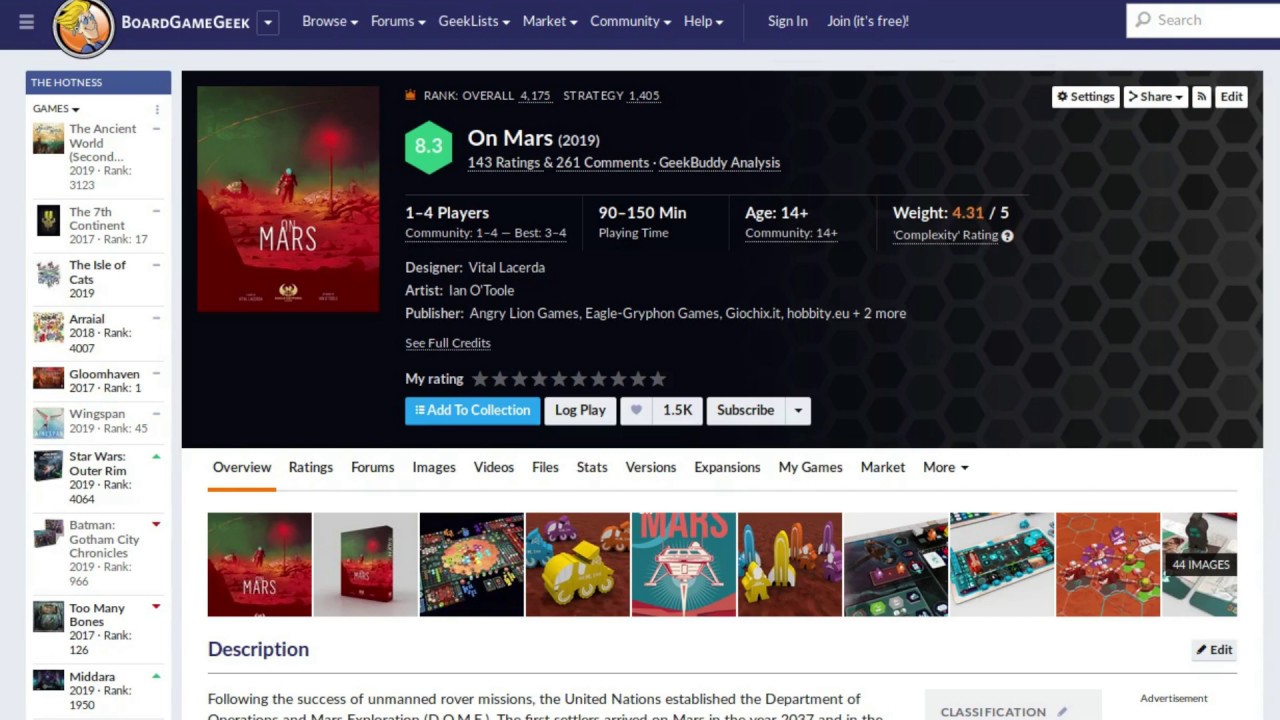Switch to the Versions tab
This screenshot has width=1280, height=720.
[x=651, y=467]
